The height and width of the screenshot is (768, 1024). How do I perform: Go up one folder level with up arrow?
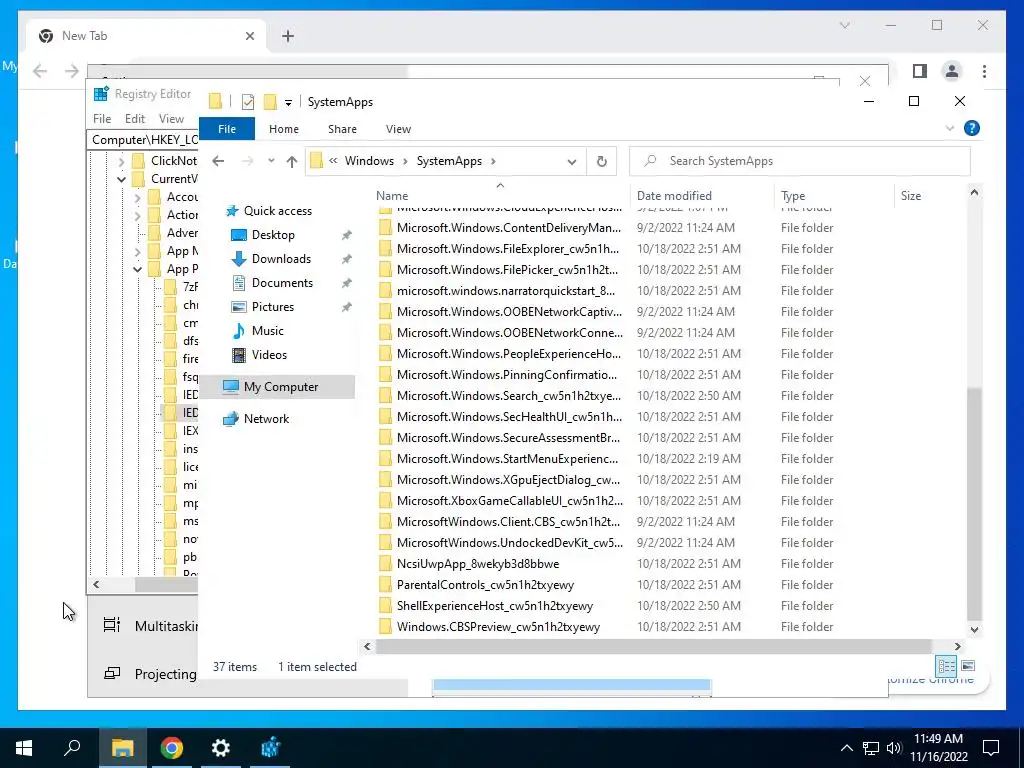tap(292, 161)
